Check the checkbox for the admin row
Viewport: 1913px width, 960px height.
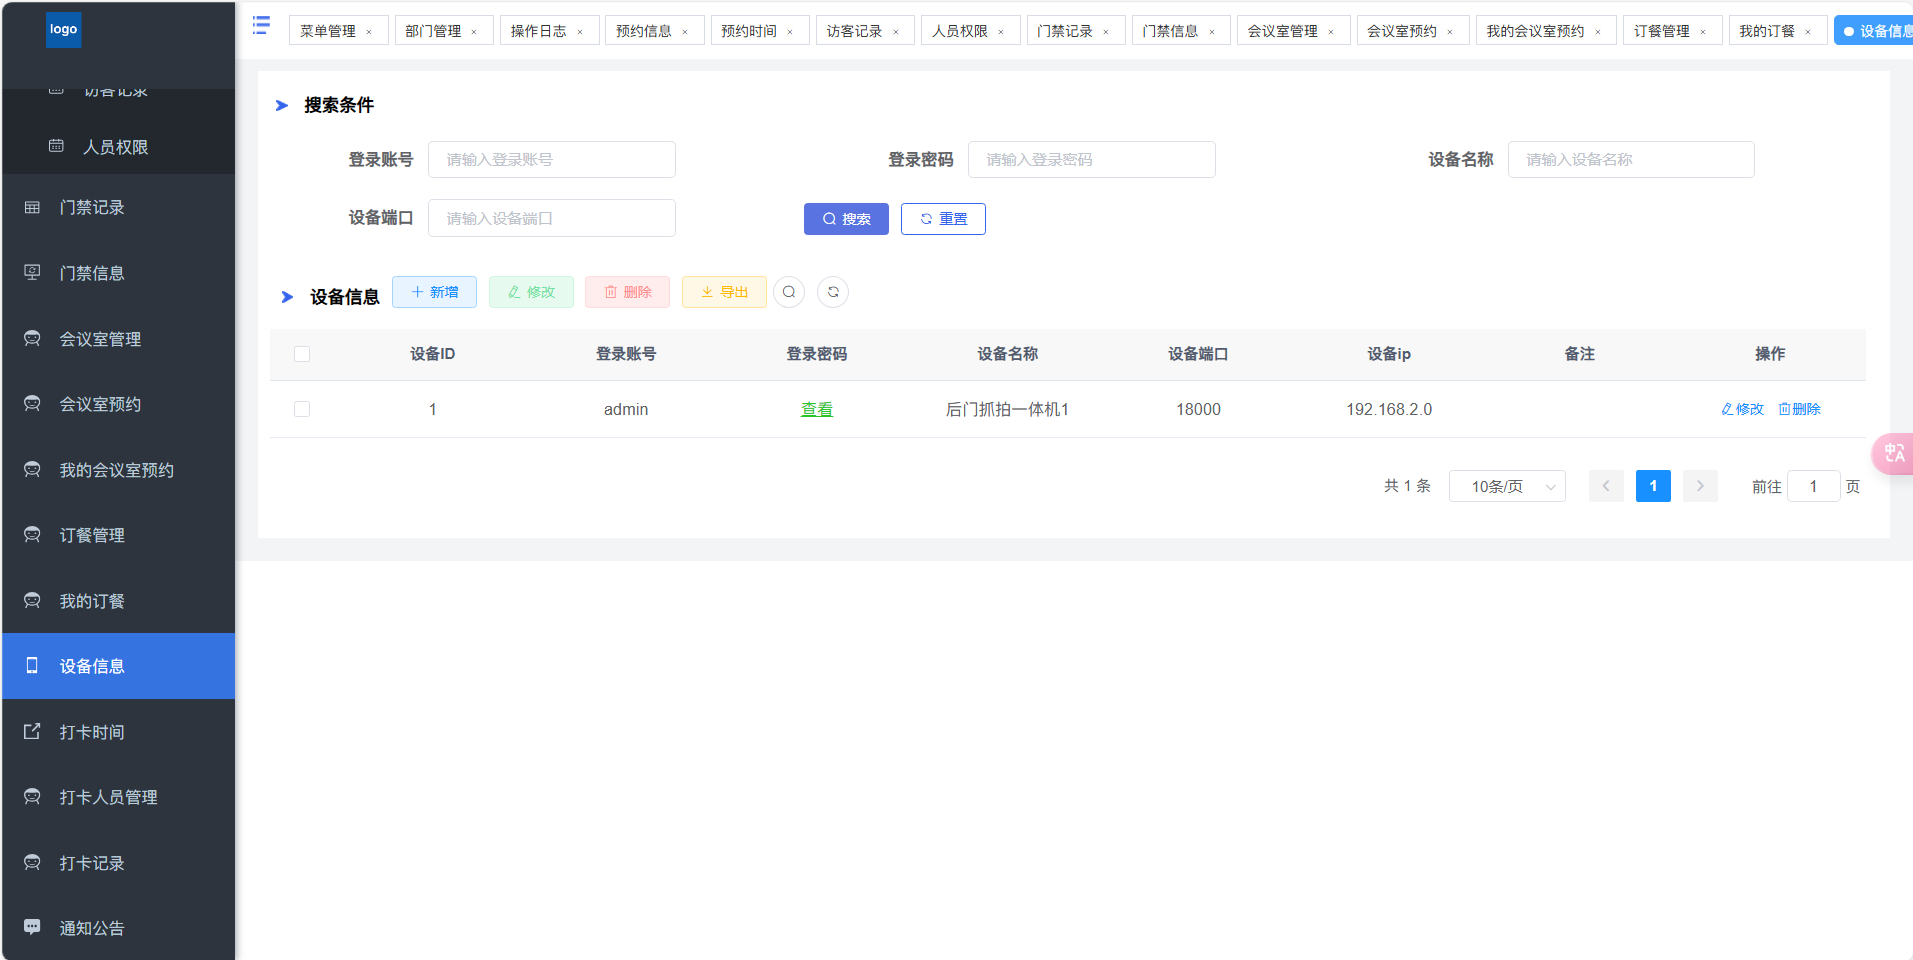tap(302, 409)
